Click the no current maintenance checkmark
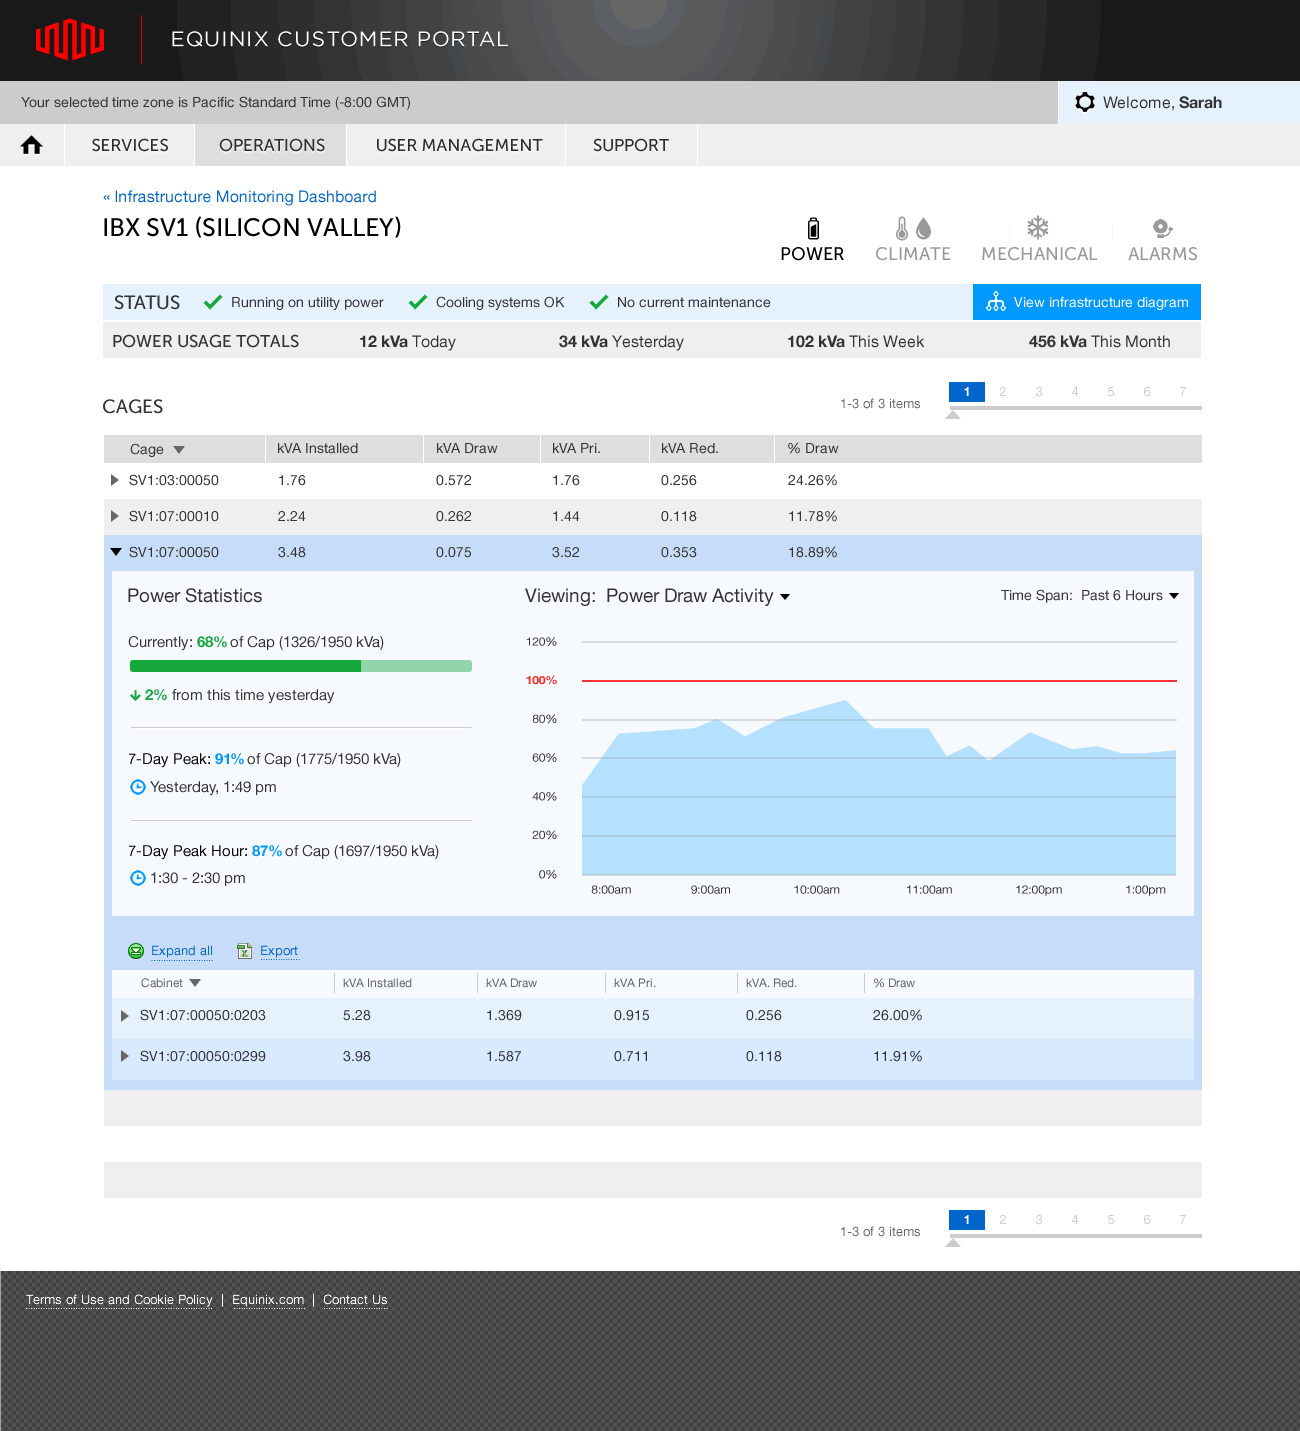The width and height of the screenshot is (1300, 1431). (599, 302)
